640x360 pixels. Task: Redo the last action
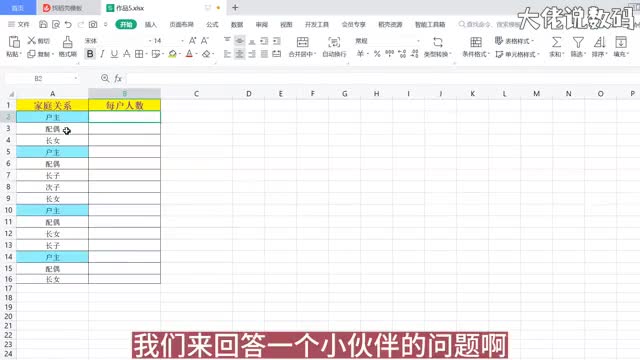(81, 24)
